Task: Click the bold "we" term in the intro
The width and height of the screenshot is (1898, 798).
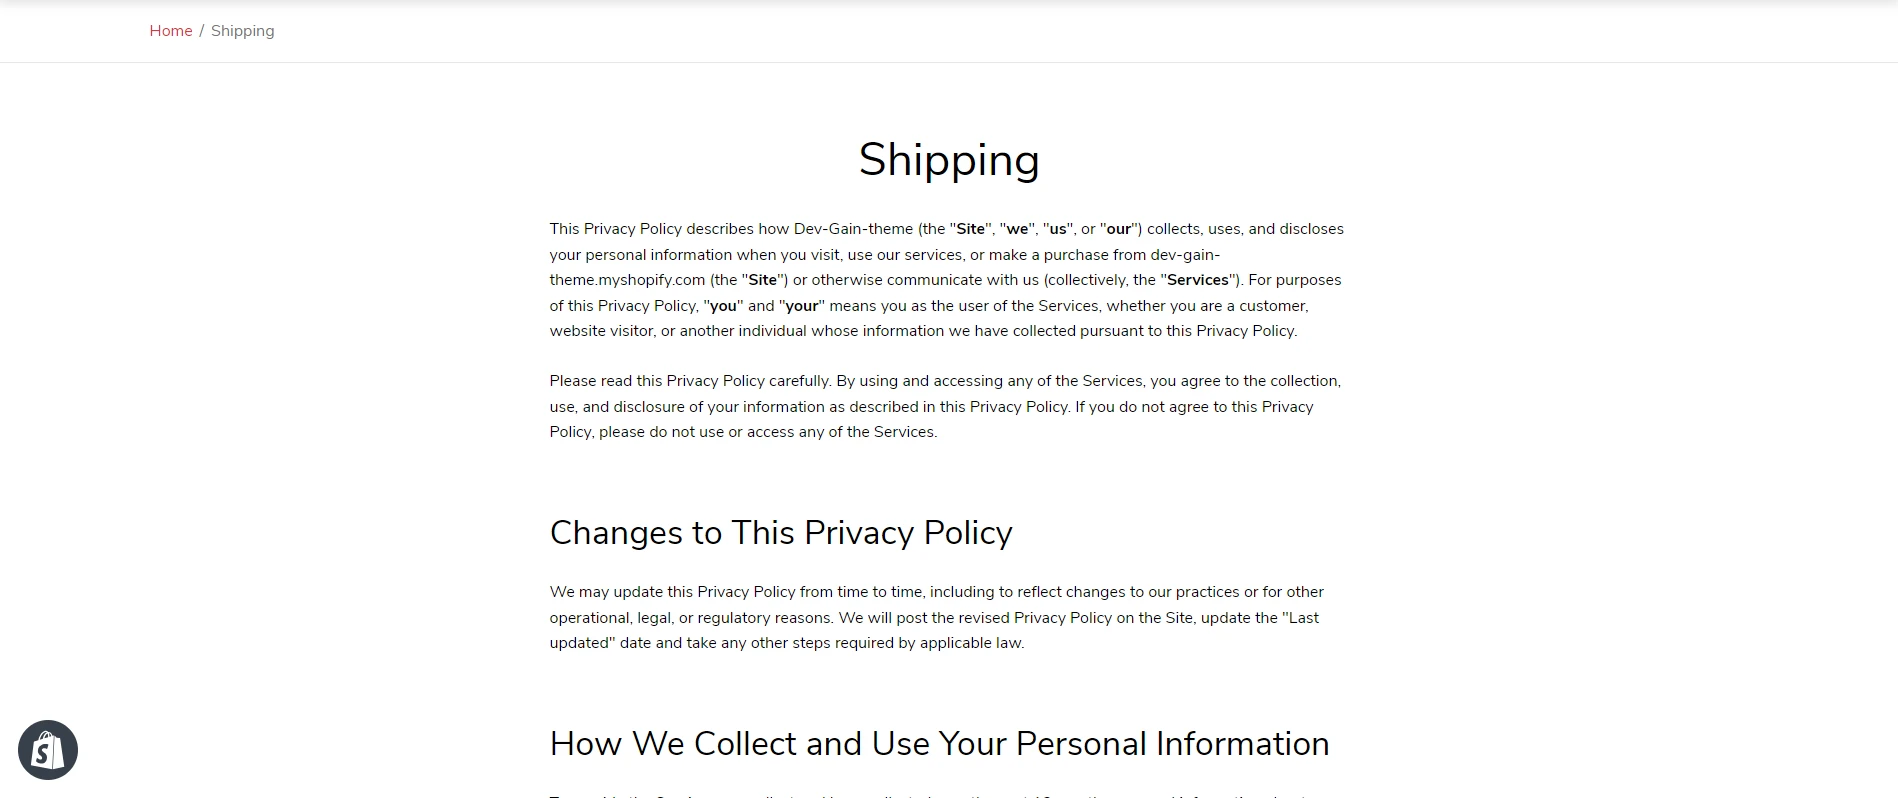Action: 1017,229
